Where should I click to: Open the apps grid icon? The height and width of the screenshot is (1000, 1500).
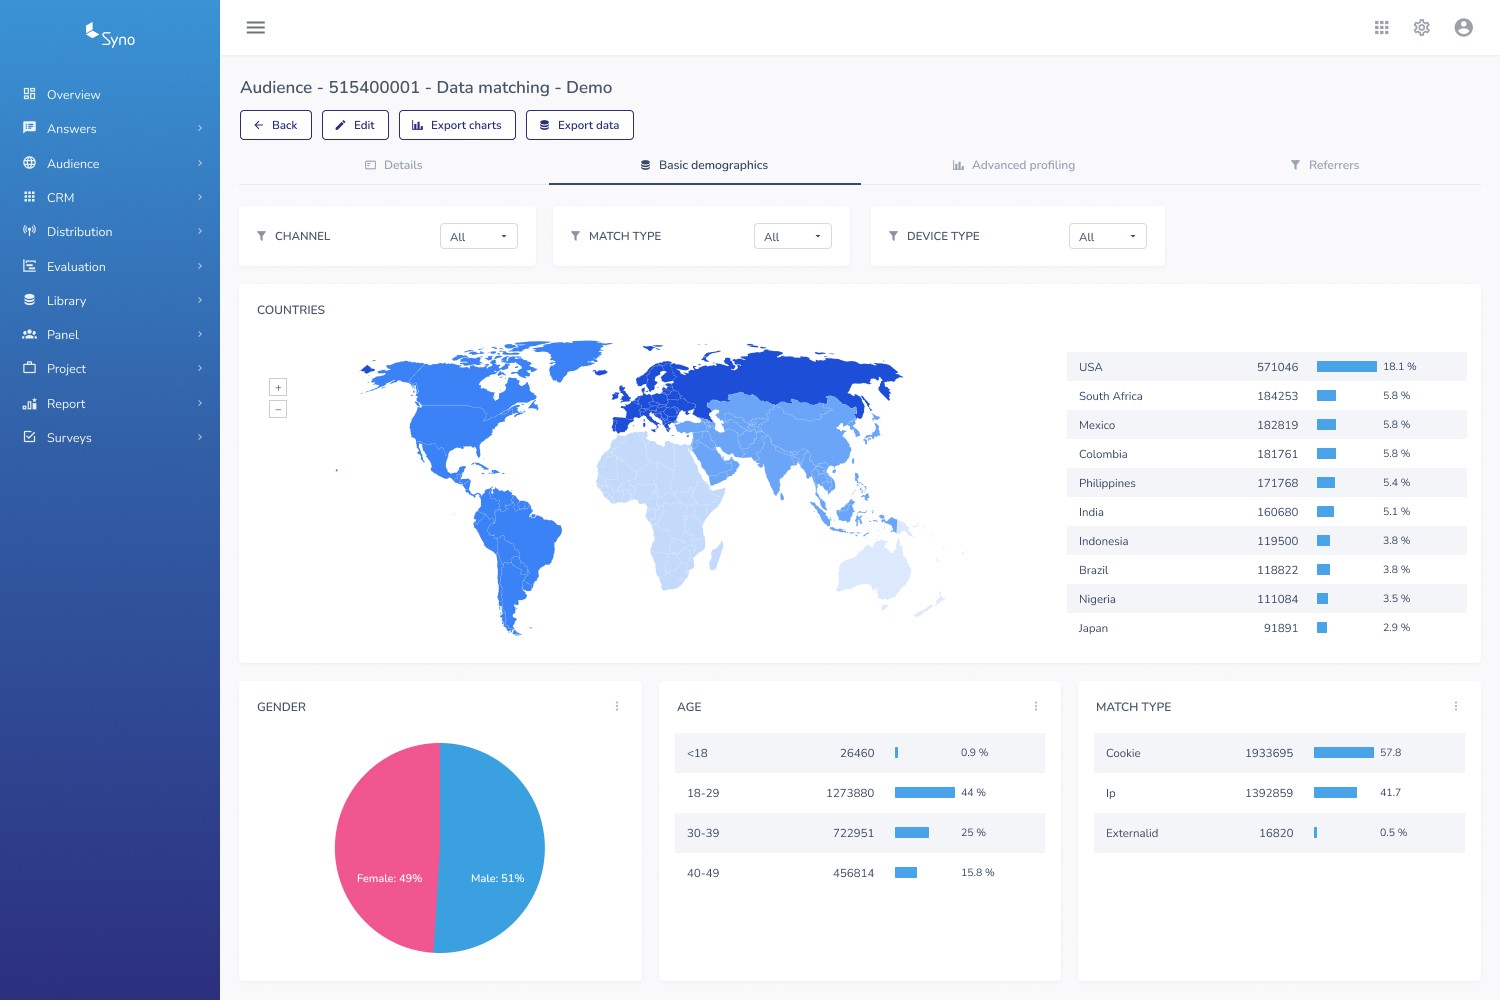[x=1382, y=28]
